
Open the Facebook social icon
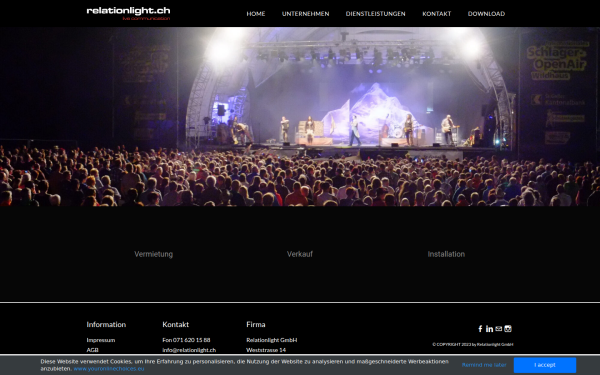480,329
